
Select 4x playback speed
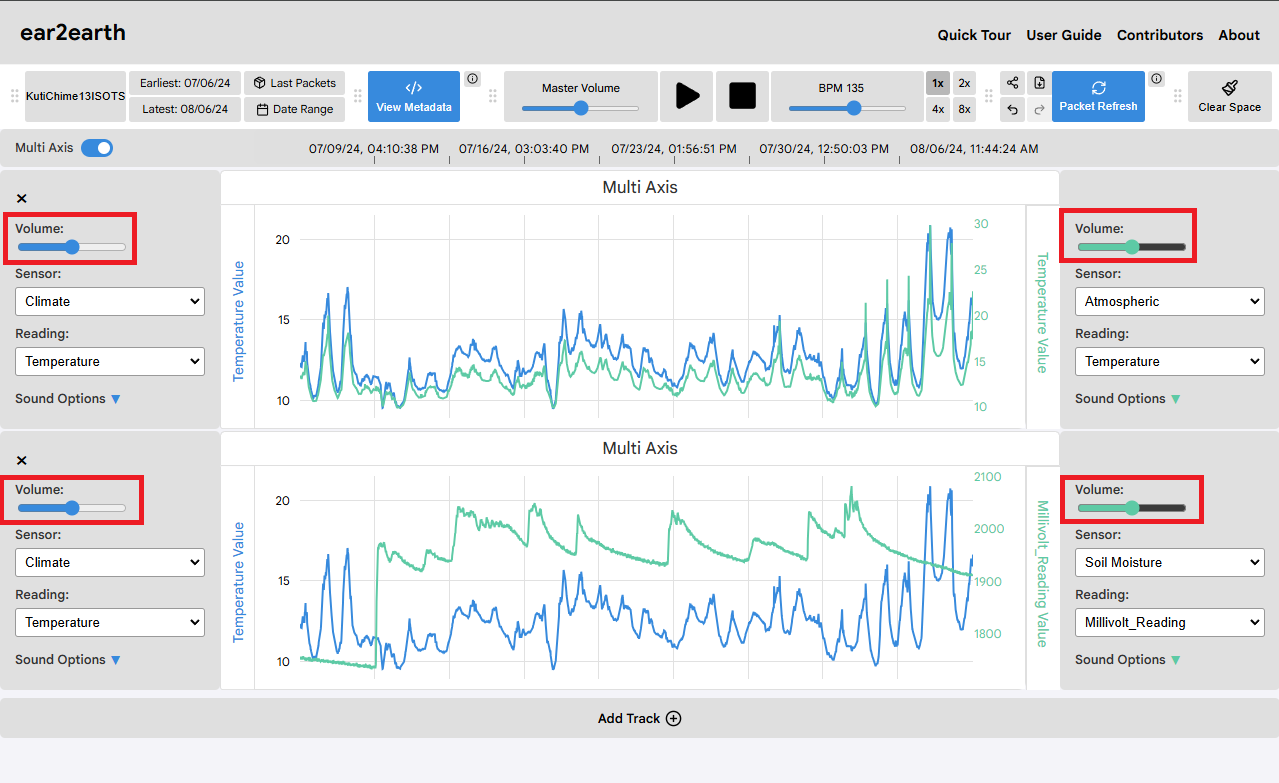(x=938, y=109)
